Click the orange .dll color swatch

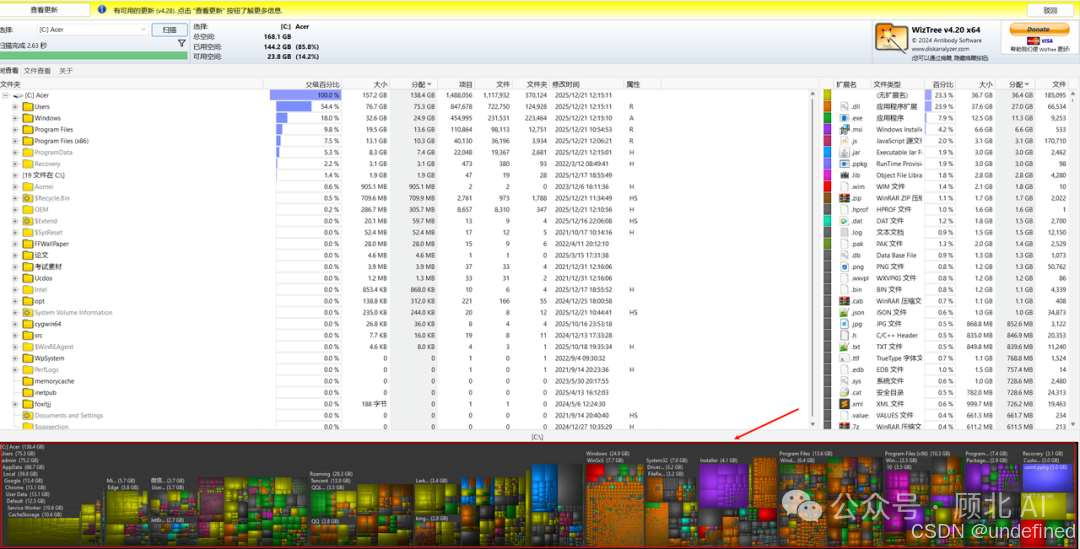point(827,107)
